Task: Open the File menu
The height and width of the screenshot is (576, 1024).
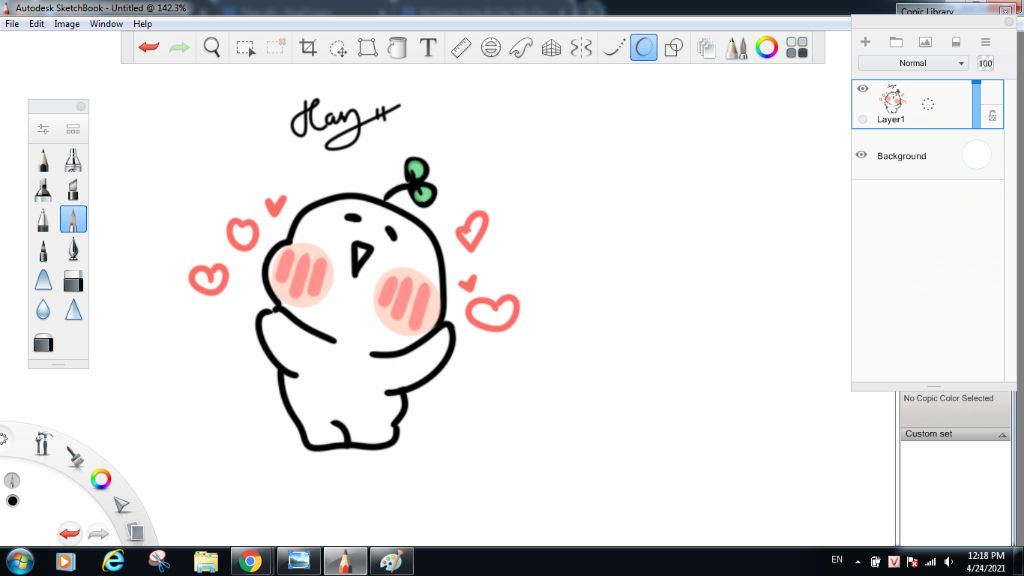Action: click(12, 24)
